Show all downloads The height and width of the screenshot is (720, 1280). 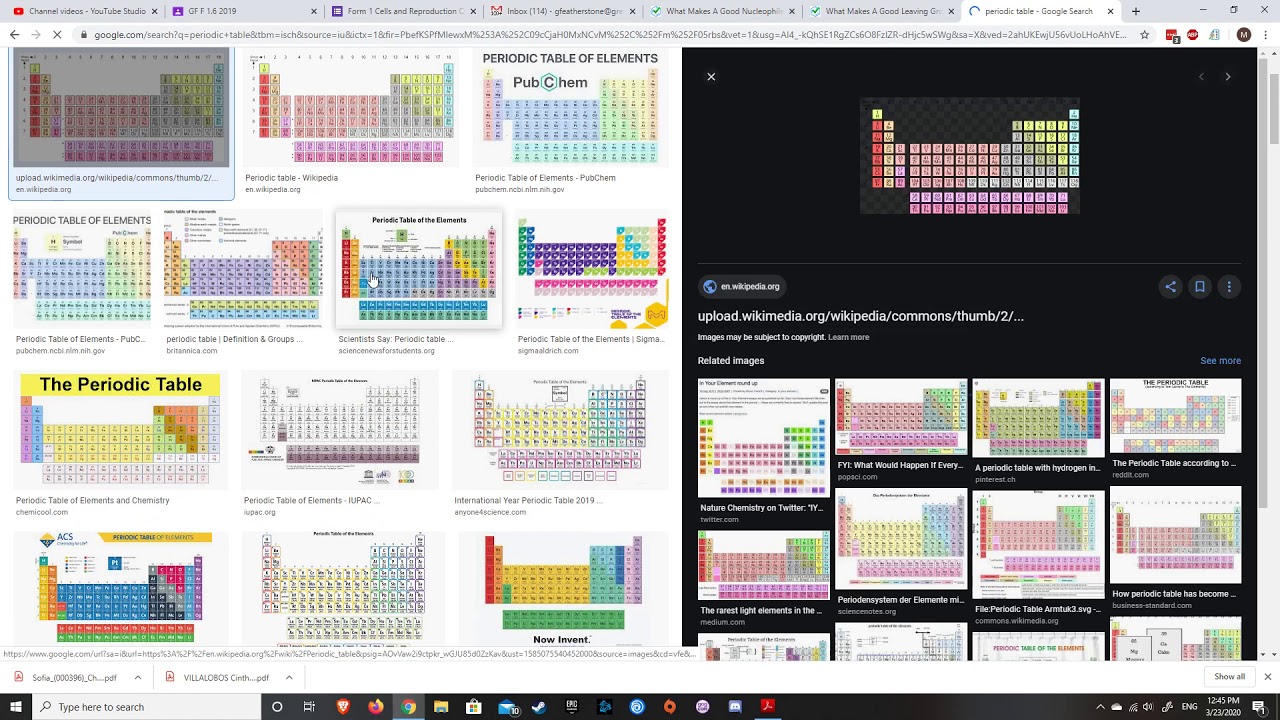pos(1229,677)
